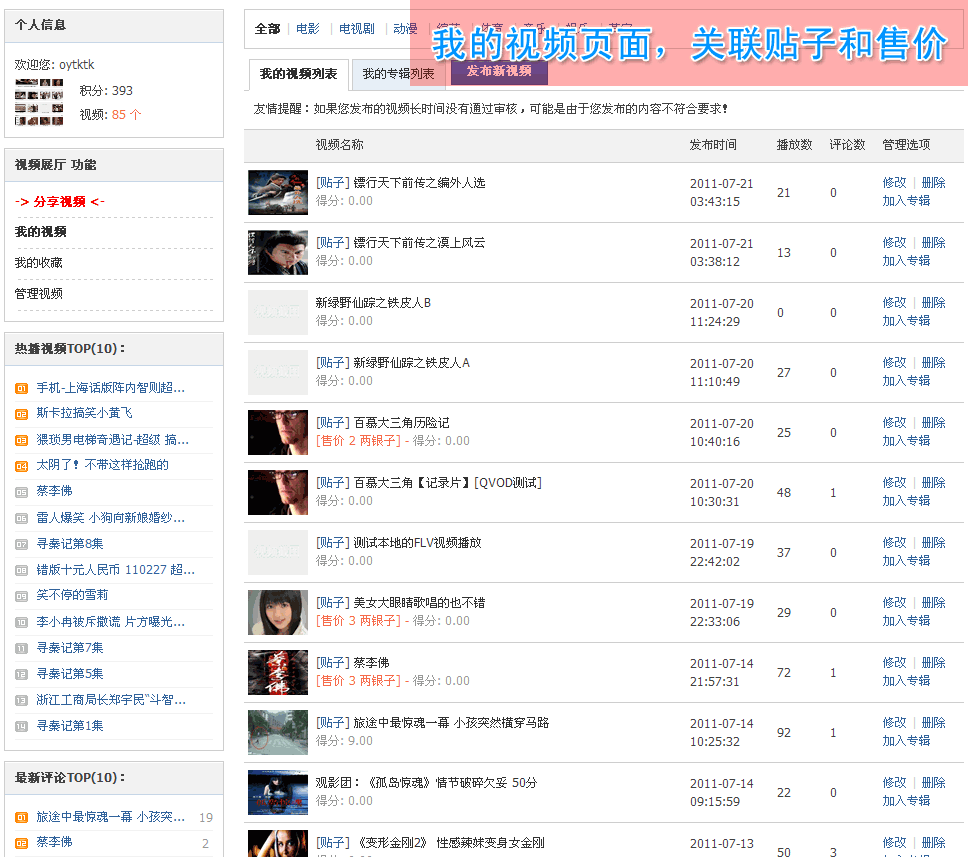Open thumbnail of 观影团 孤岛惊魂 row
Image resolution: width=968 pixels, height=857 pixels.
[x=278, y=792]
